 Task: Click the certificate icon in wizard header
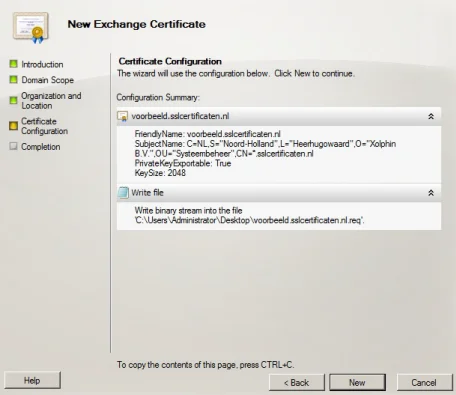[31, 28]
